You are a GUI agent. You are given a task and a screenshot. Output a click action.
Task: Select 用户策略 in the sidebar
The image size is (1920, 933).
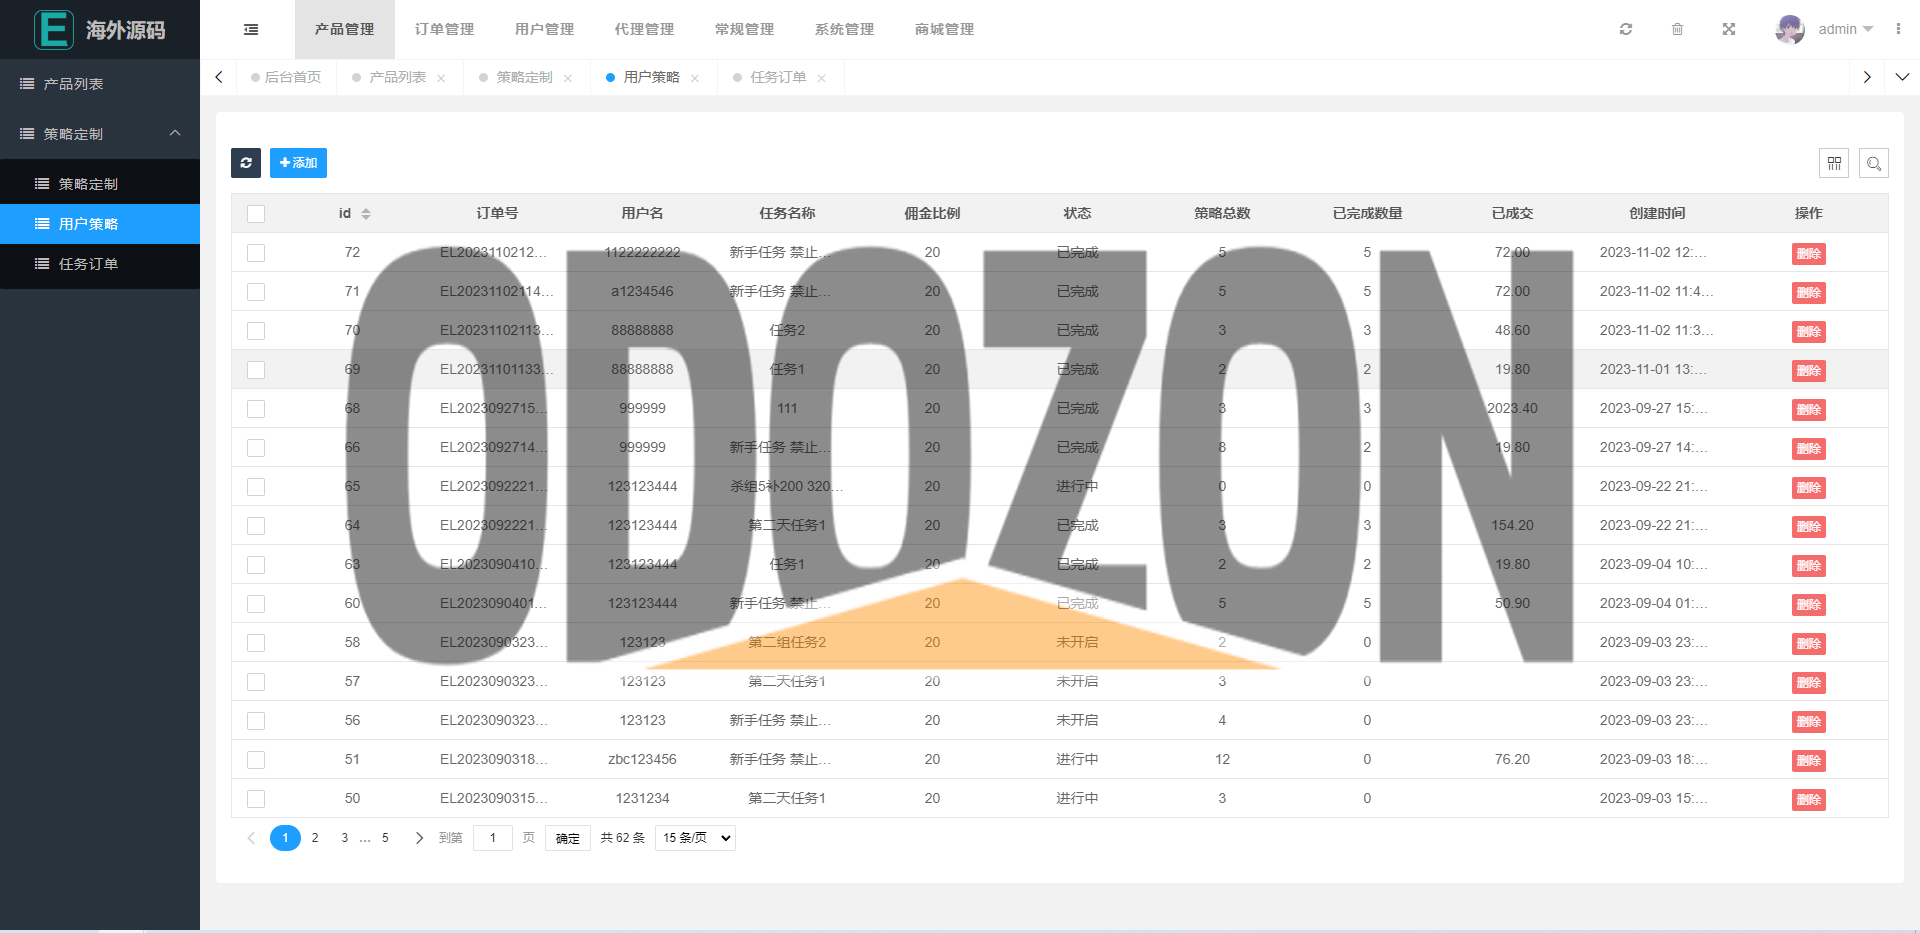pyautogui.click(x=100, y=224)
